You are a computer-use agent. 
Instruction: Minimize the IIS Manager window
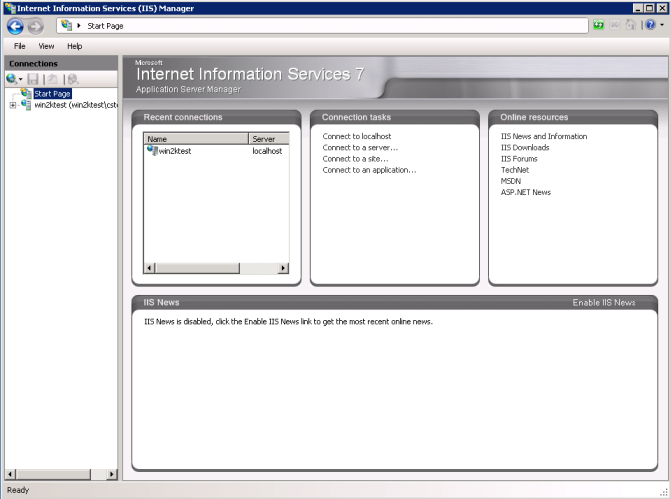coord(638,8)
